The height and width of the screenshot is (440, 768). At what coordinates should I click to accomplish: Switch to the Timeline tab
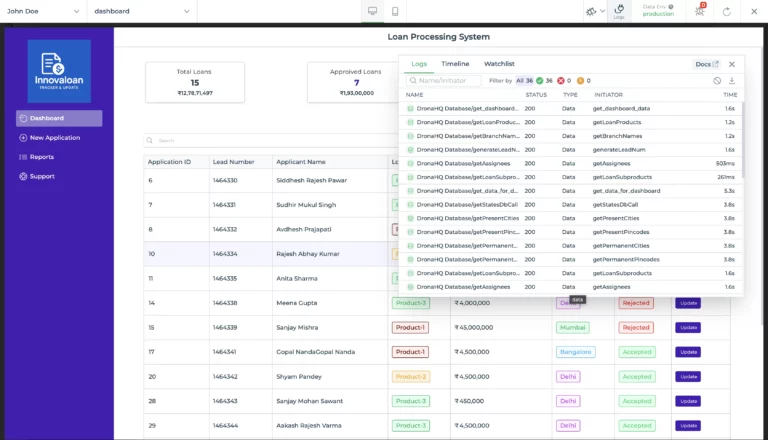point(455,64)
